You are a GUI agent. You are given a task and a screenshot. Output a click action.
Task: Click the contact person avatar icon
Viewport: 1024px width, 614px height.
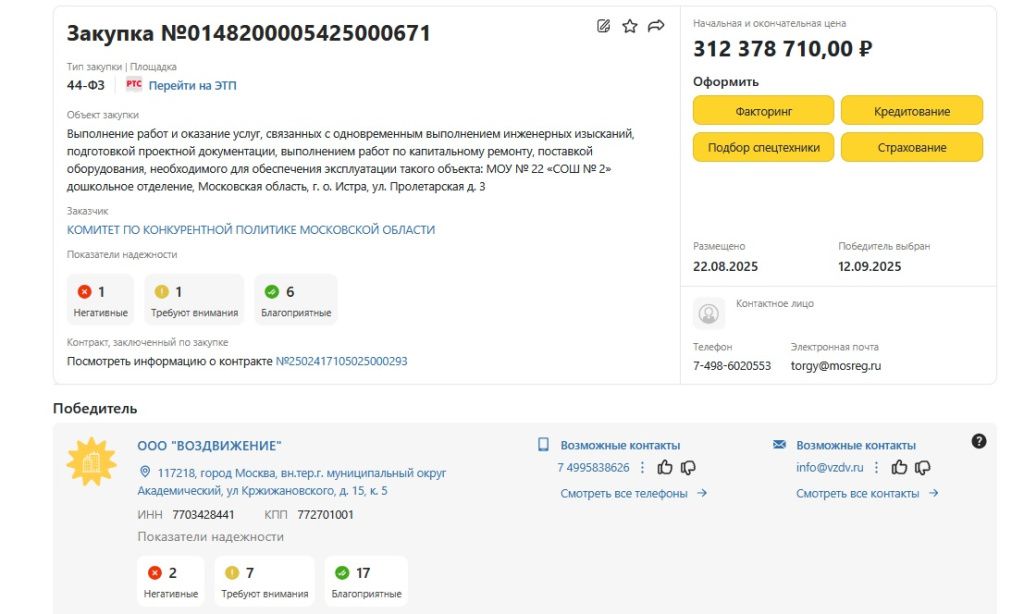pyautogui.click(x=709, y=313)
